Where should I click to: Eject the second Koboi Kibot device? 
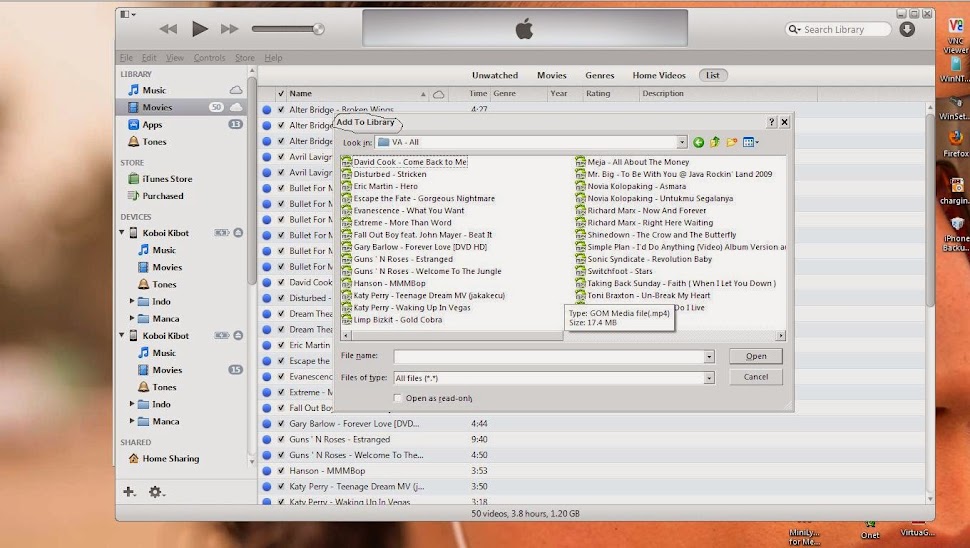(x=238, y=335)
